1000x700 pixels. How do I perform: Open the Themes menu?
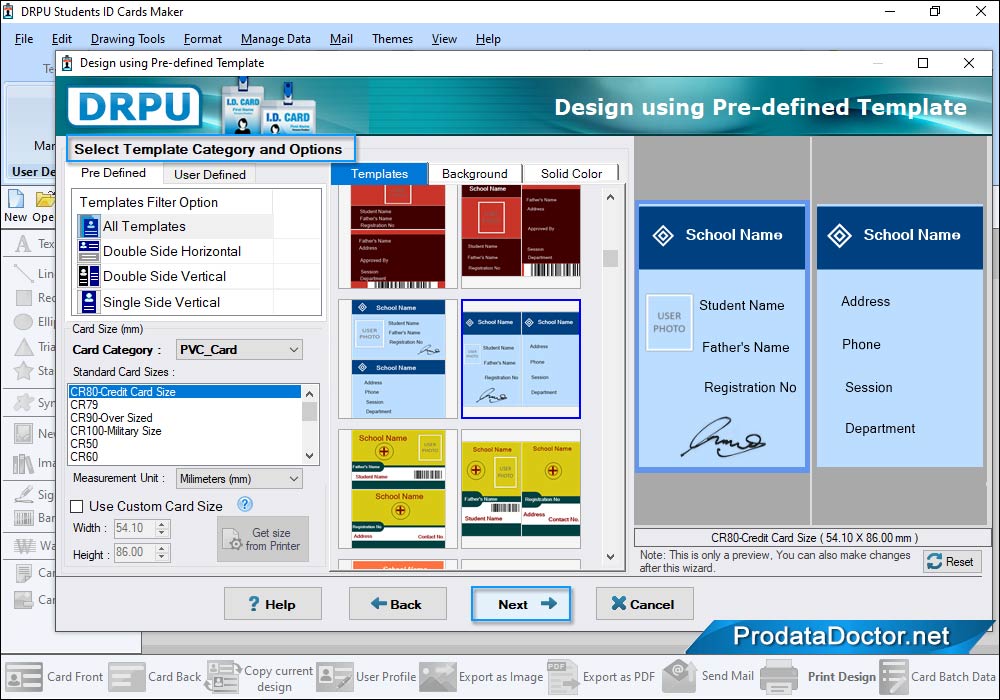[392, 39]
